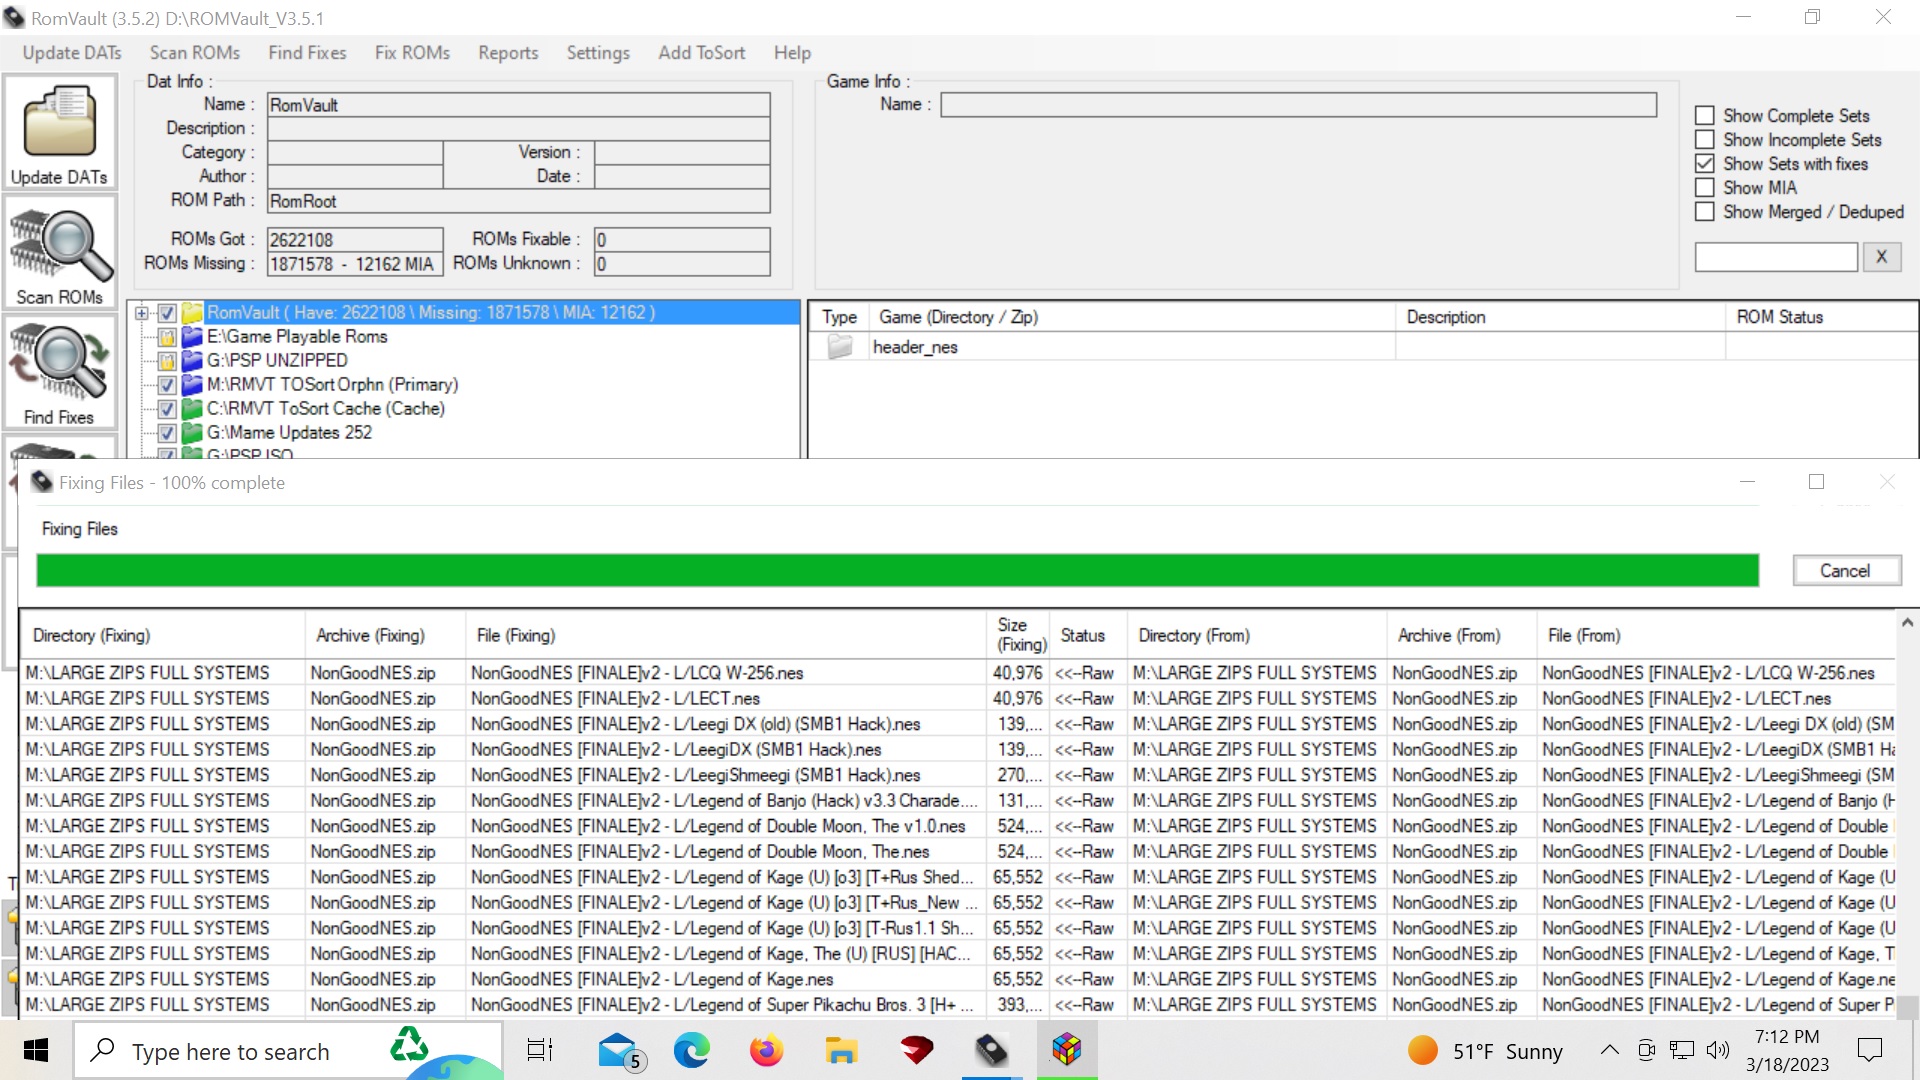
Task: Show hidden tray icons chevron
Action: point(1609,1050)
